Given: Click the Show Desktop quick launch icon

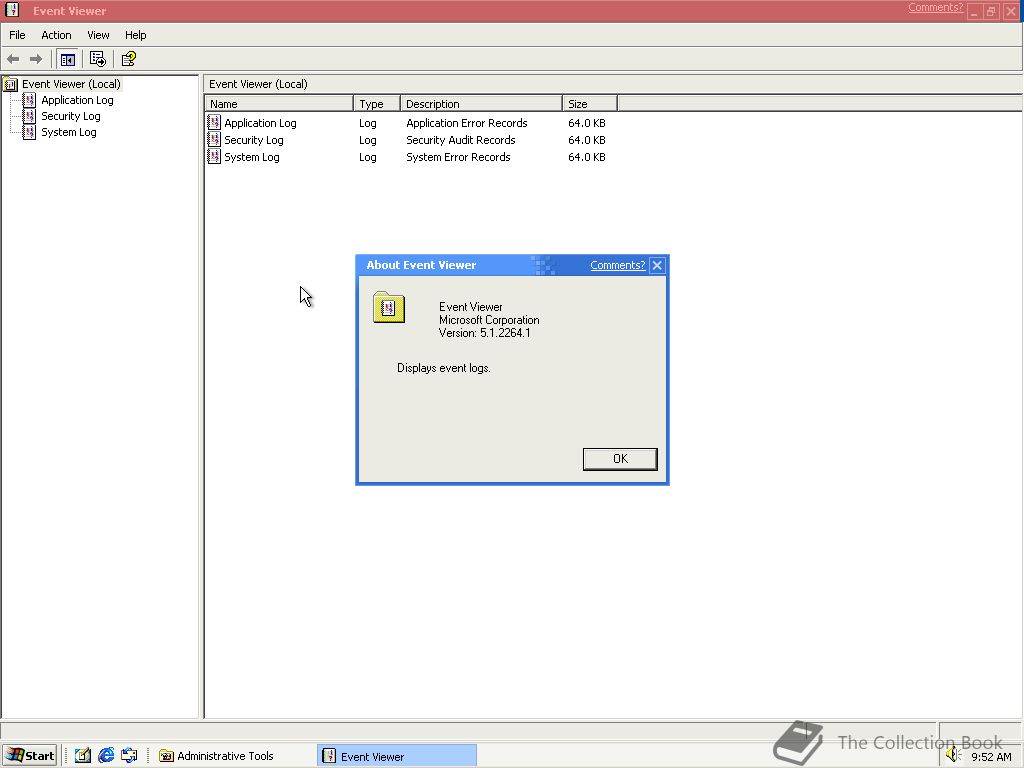Looking at the screenshot, I should coord(129,756).
